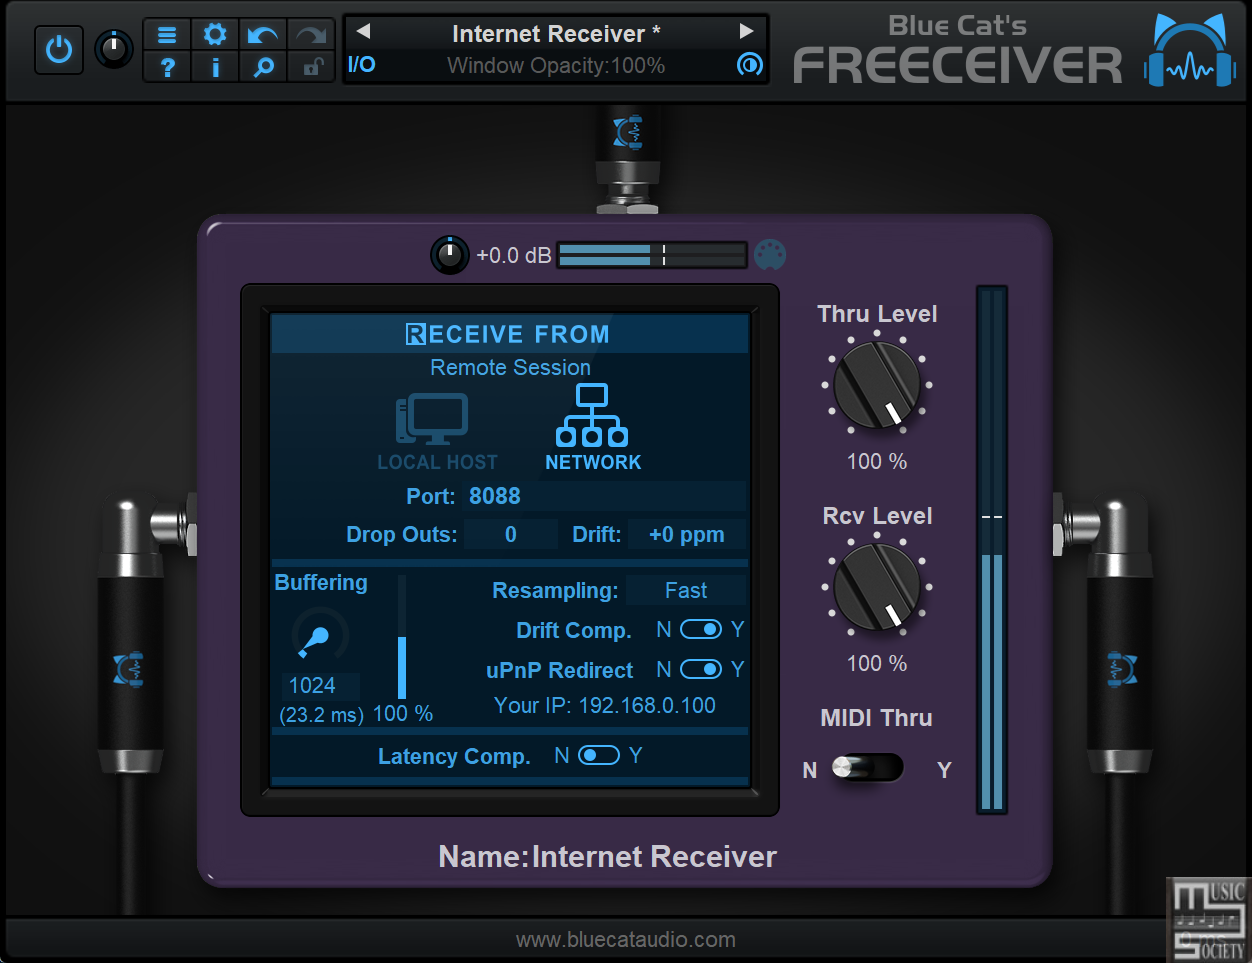Select LOCAL HOST receive source
This screenshot has height=963, width=1252.
point(437,432)
